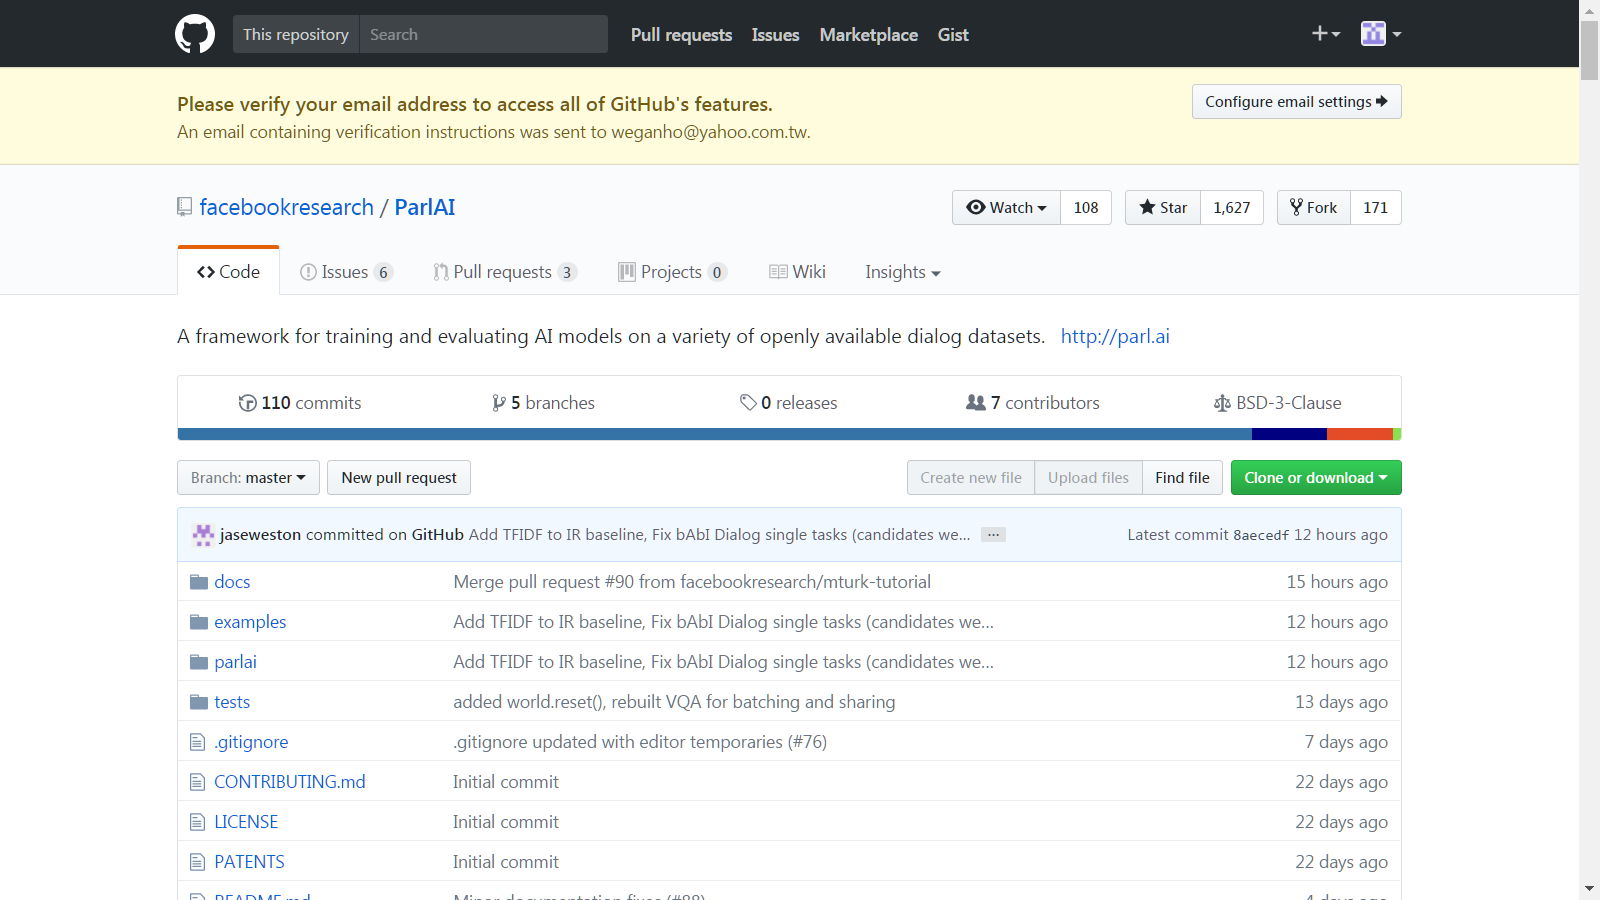Open Pull requests in top navigation
This screenshot has width=1600, height=900.
pyautogui.click(x=682, y=35)
